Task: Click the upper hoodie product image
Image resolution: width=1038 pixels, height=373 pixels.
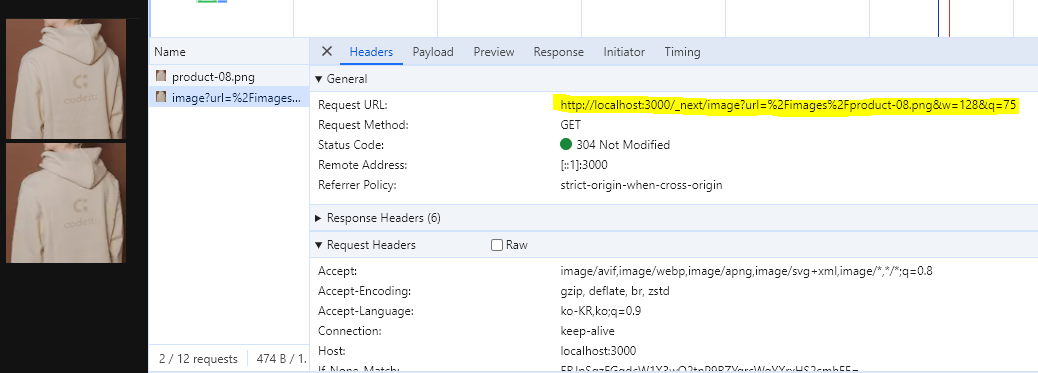Action: 66,79
